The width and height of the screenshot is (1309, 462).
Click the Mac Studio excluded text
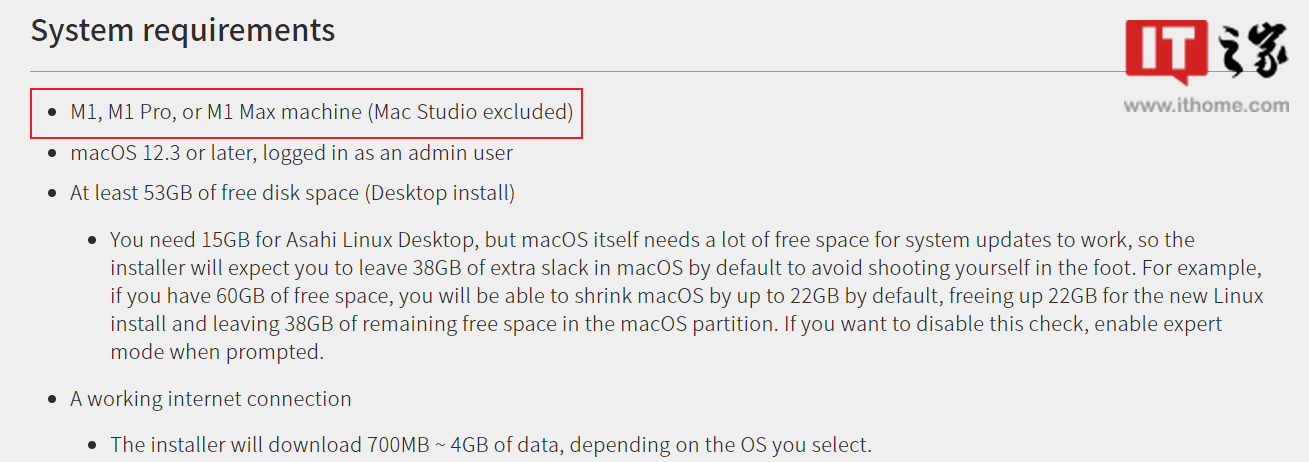471,112
